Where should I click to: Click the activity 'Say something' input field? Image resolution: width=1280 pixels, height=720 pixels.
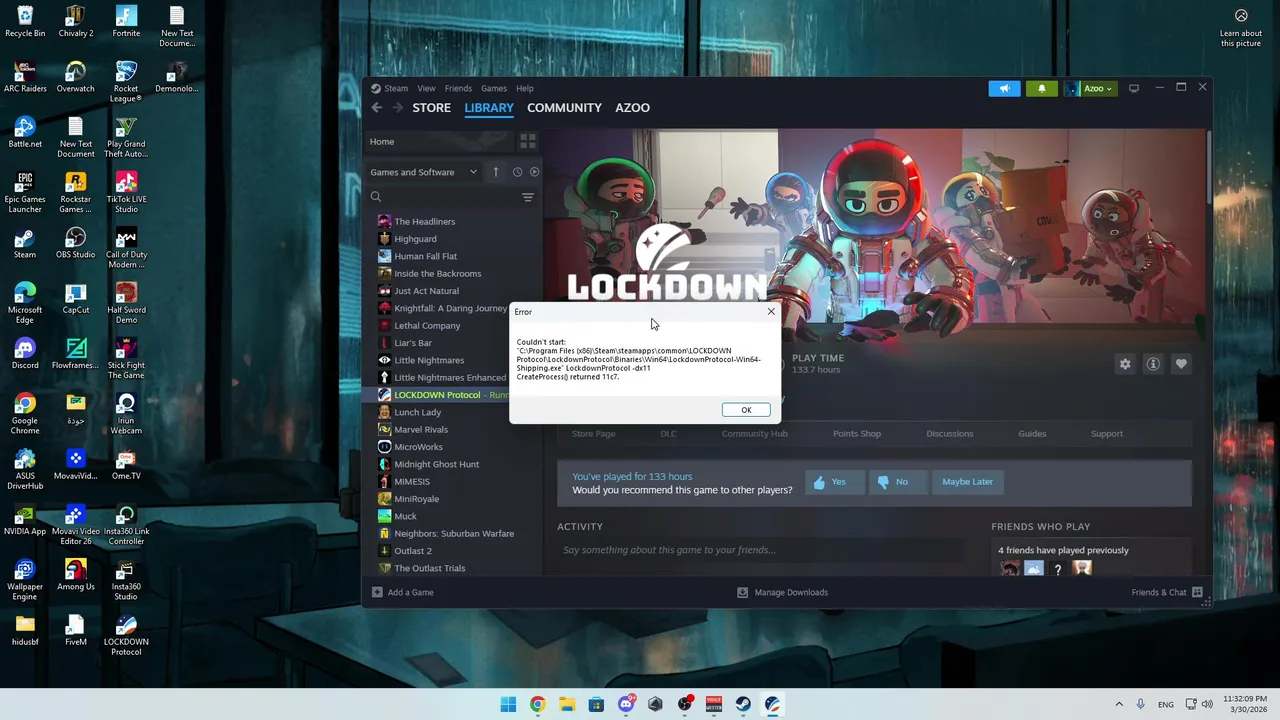pos(760,550)
